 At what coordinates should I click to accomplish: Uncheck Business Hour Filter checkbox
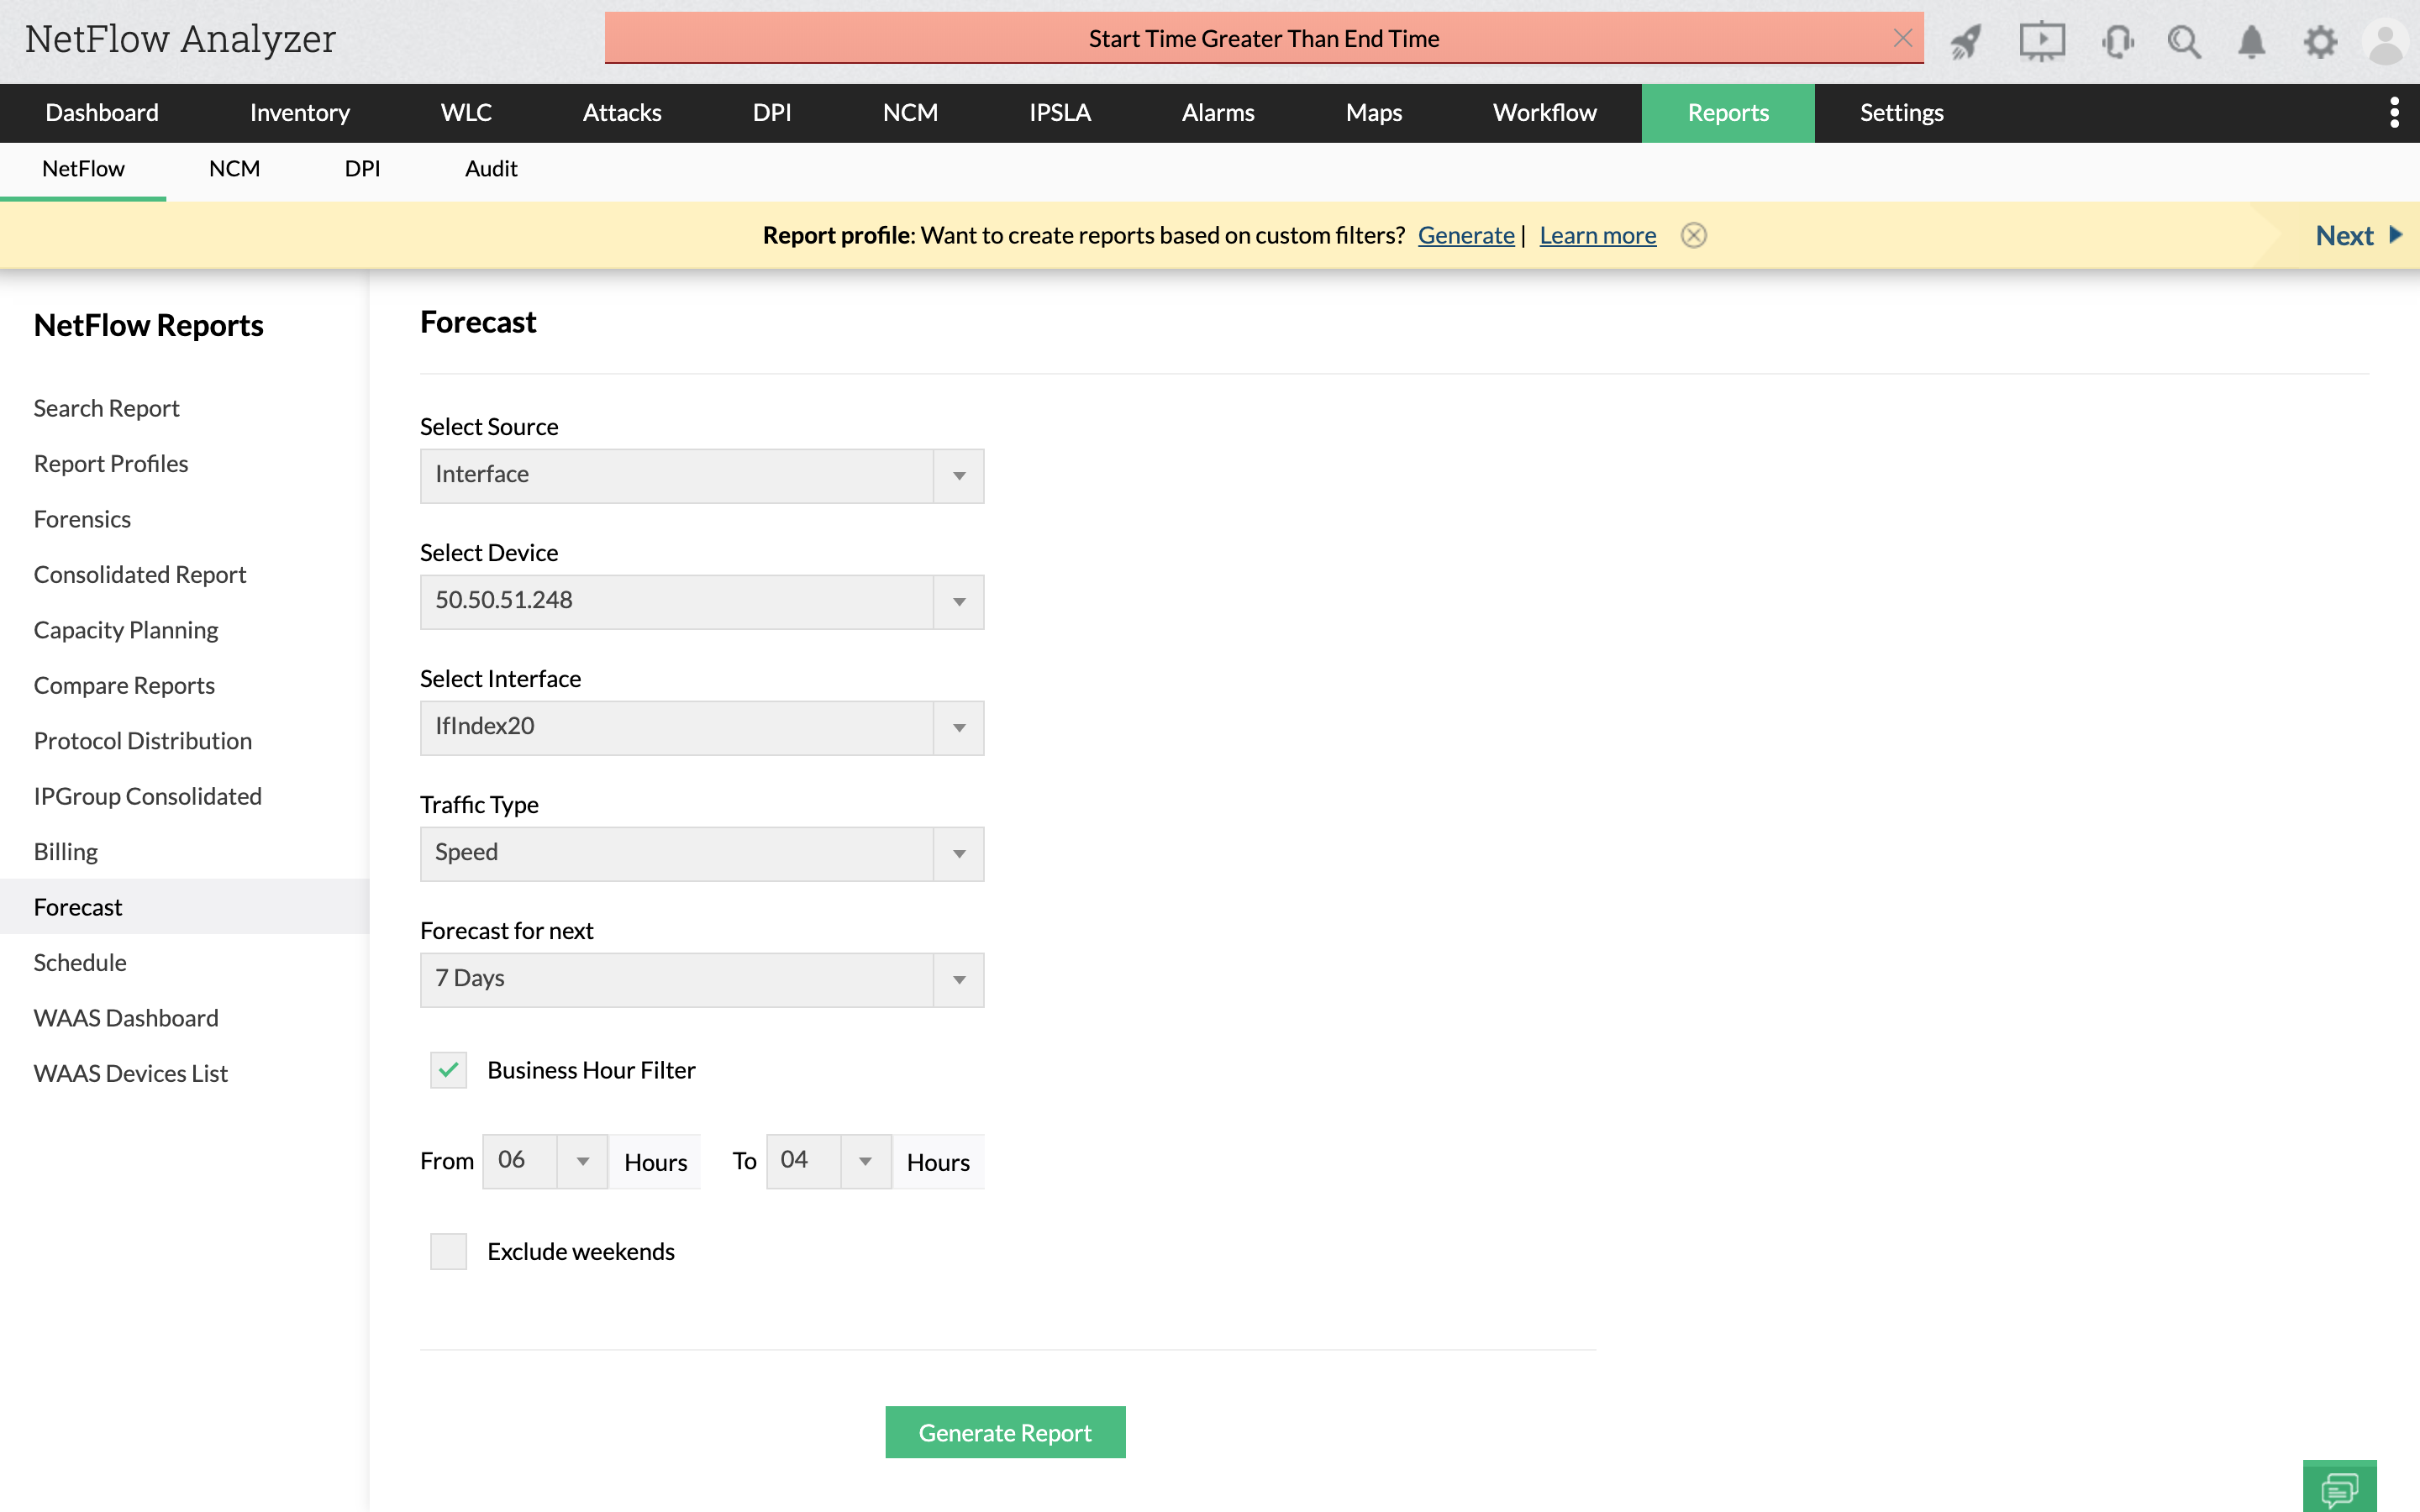(x=448, y=1070)
